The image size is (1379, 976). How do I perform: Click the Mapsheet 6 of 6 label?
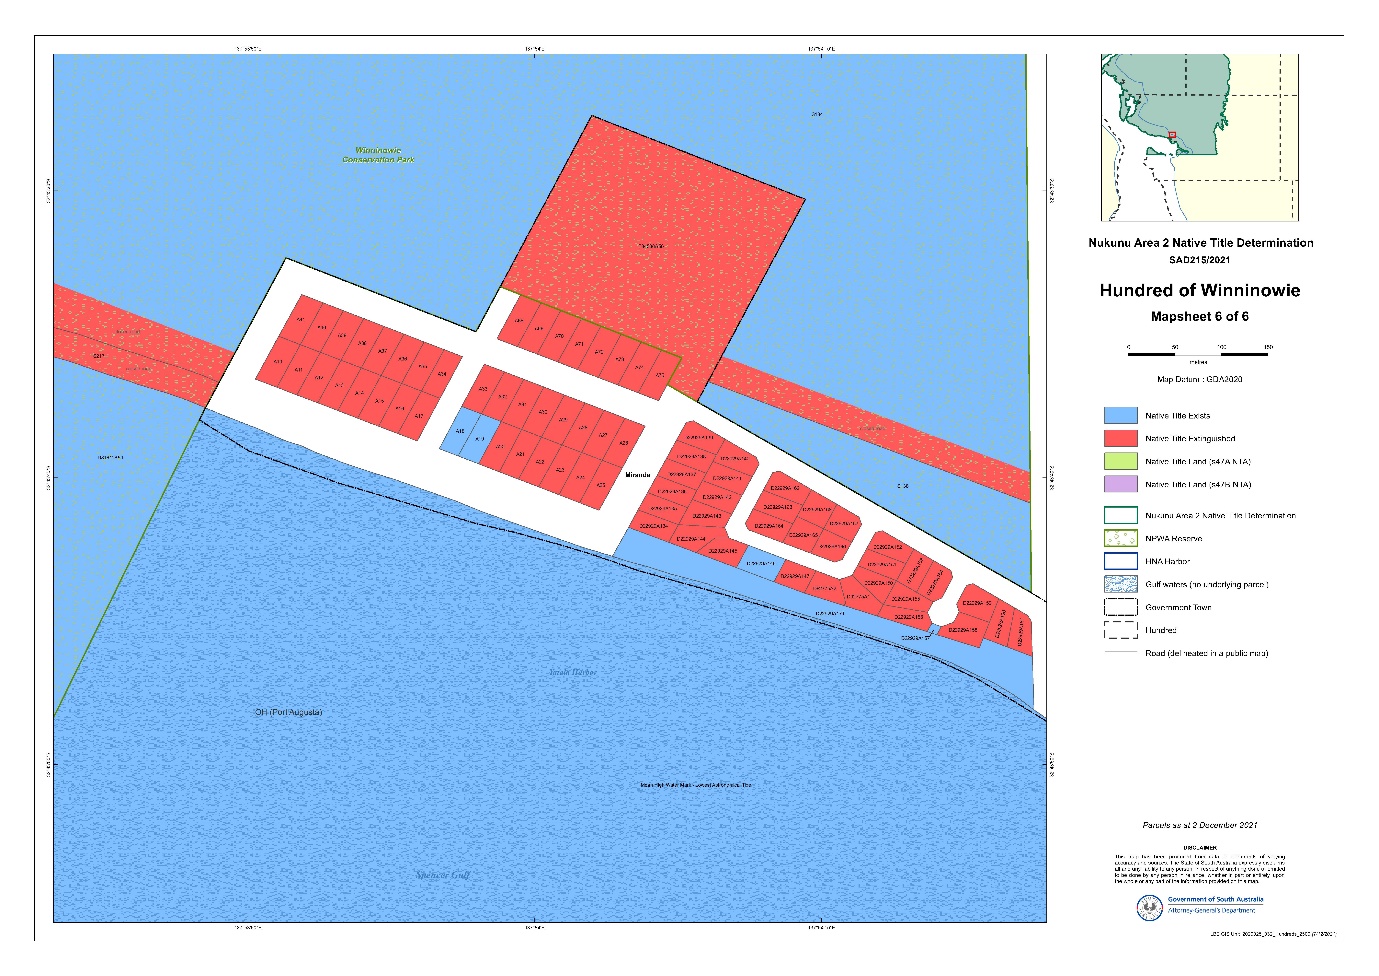[x=1200, y=316]
